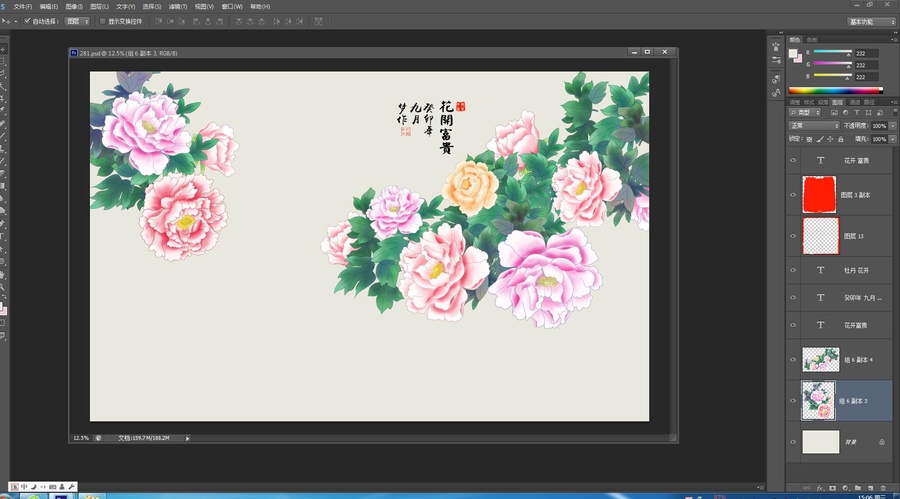Viewport: 900px width, 499px height.
Task: Click the new layer icon
Action: click(870, 488)
